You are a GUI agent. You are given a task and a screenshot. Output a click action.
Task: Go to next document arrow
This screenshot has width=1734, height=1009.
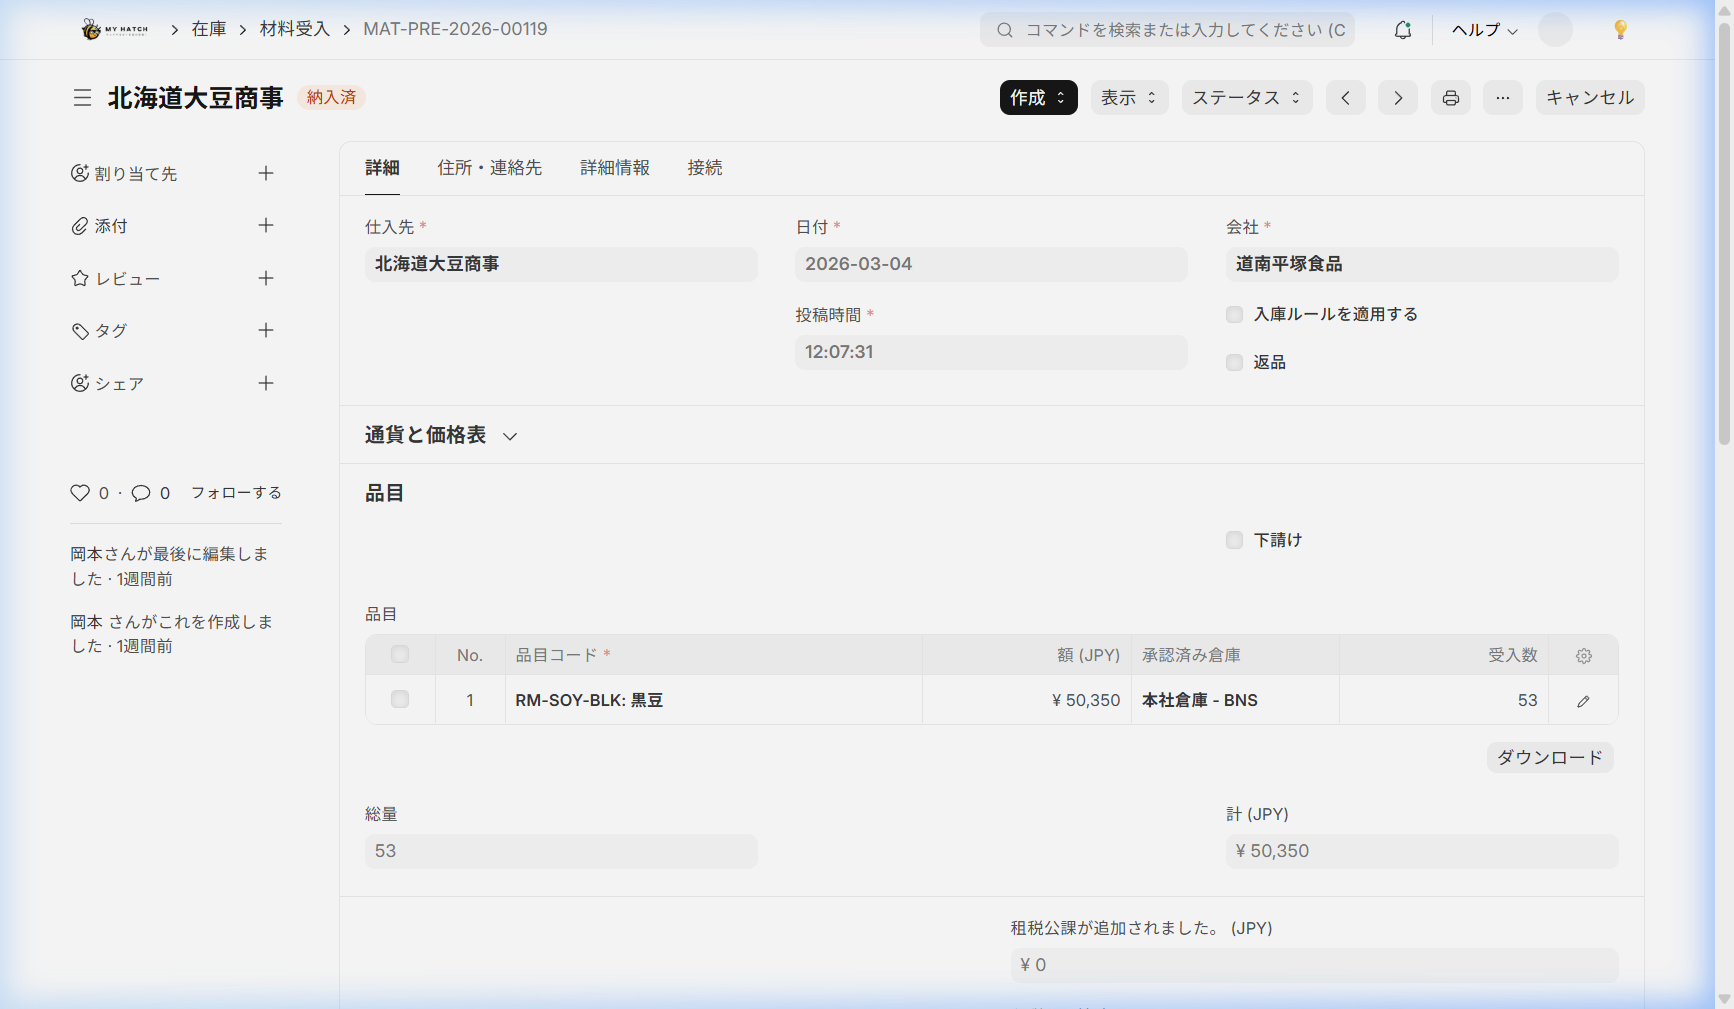(1397, 98)
